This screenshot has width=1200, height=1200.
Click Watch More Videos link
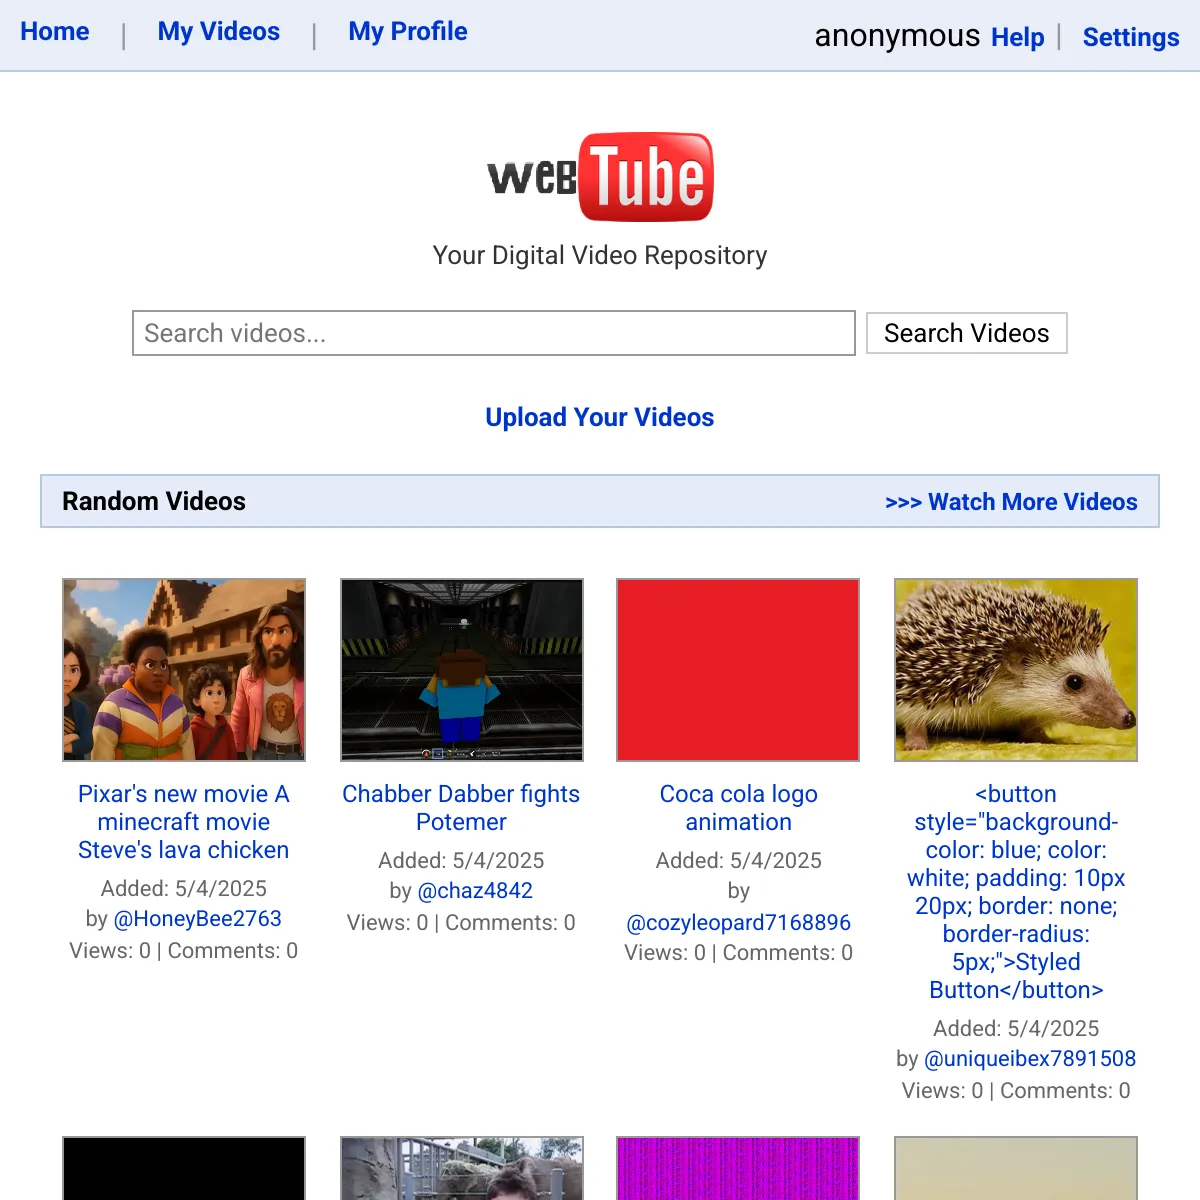[x=1011, y=502]
